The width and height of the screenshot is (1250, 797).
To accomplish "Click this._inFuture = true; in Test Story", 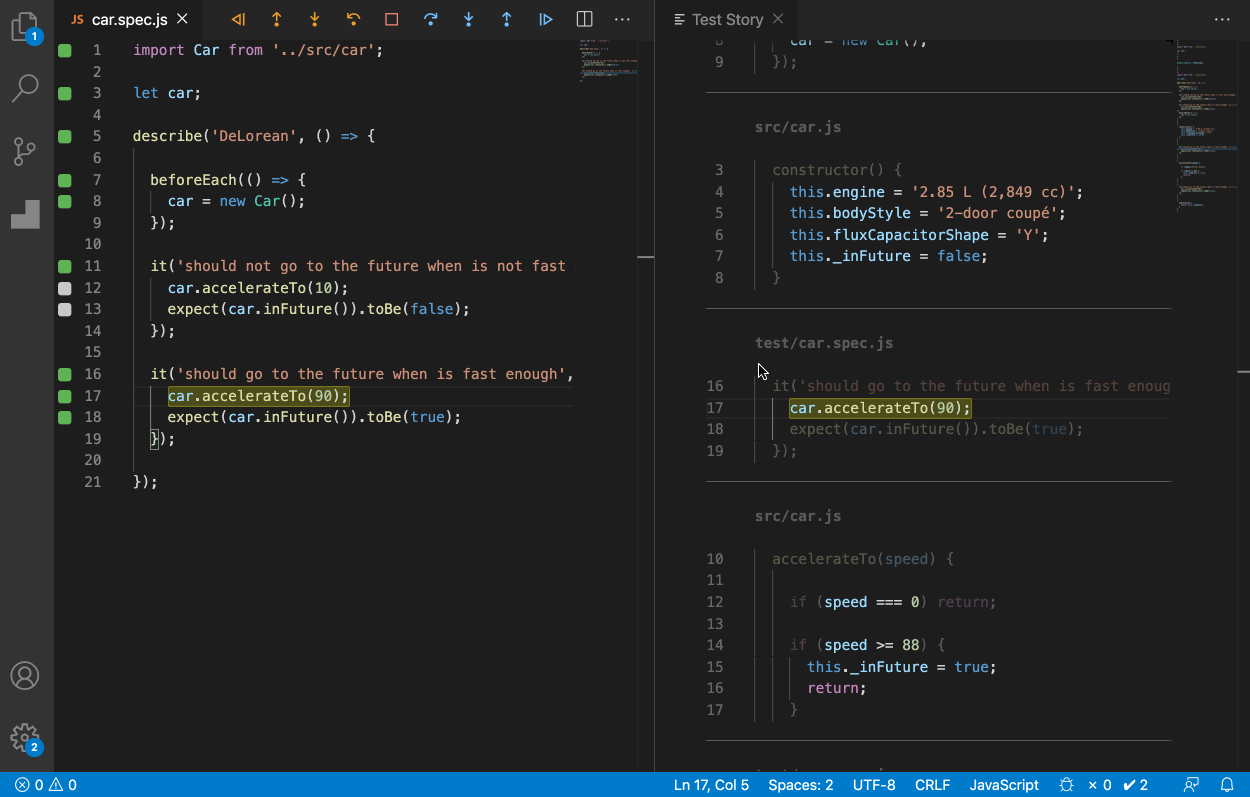I will (902, 667).
